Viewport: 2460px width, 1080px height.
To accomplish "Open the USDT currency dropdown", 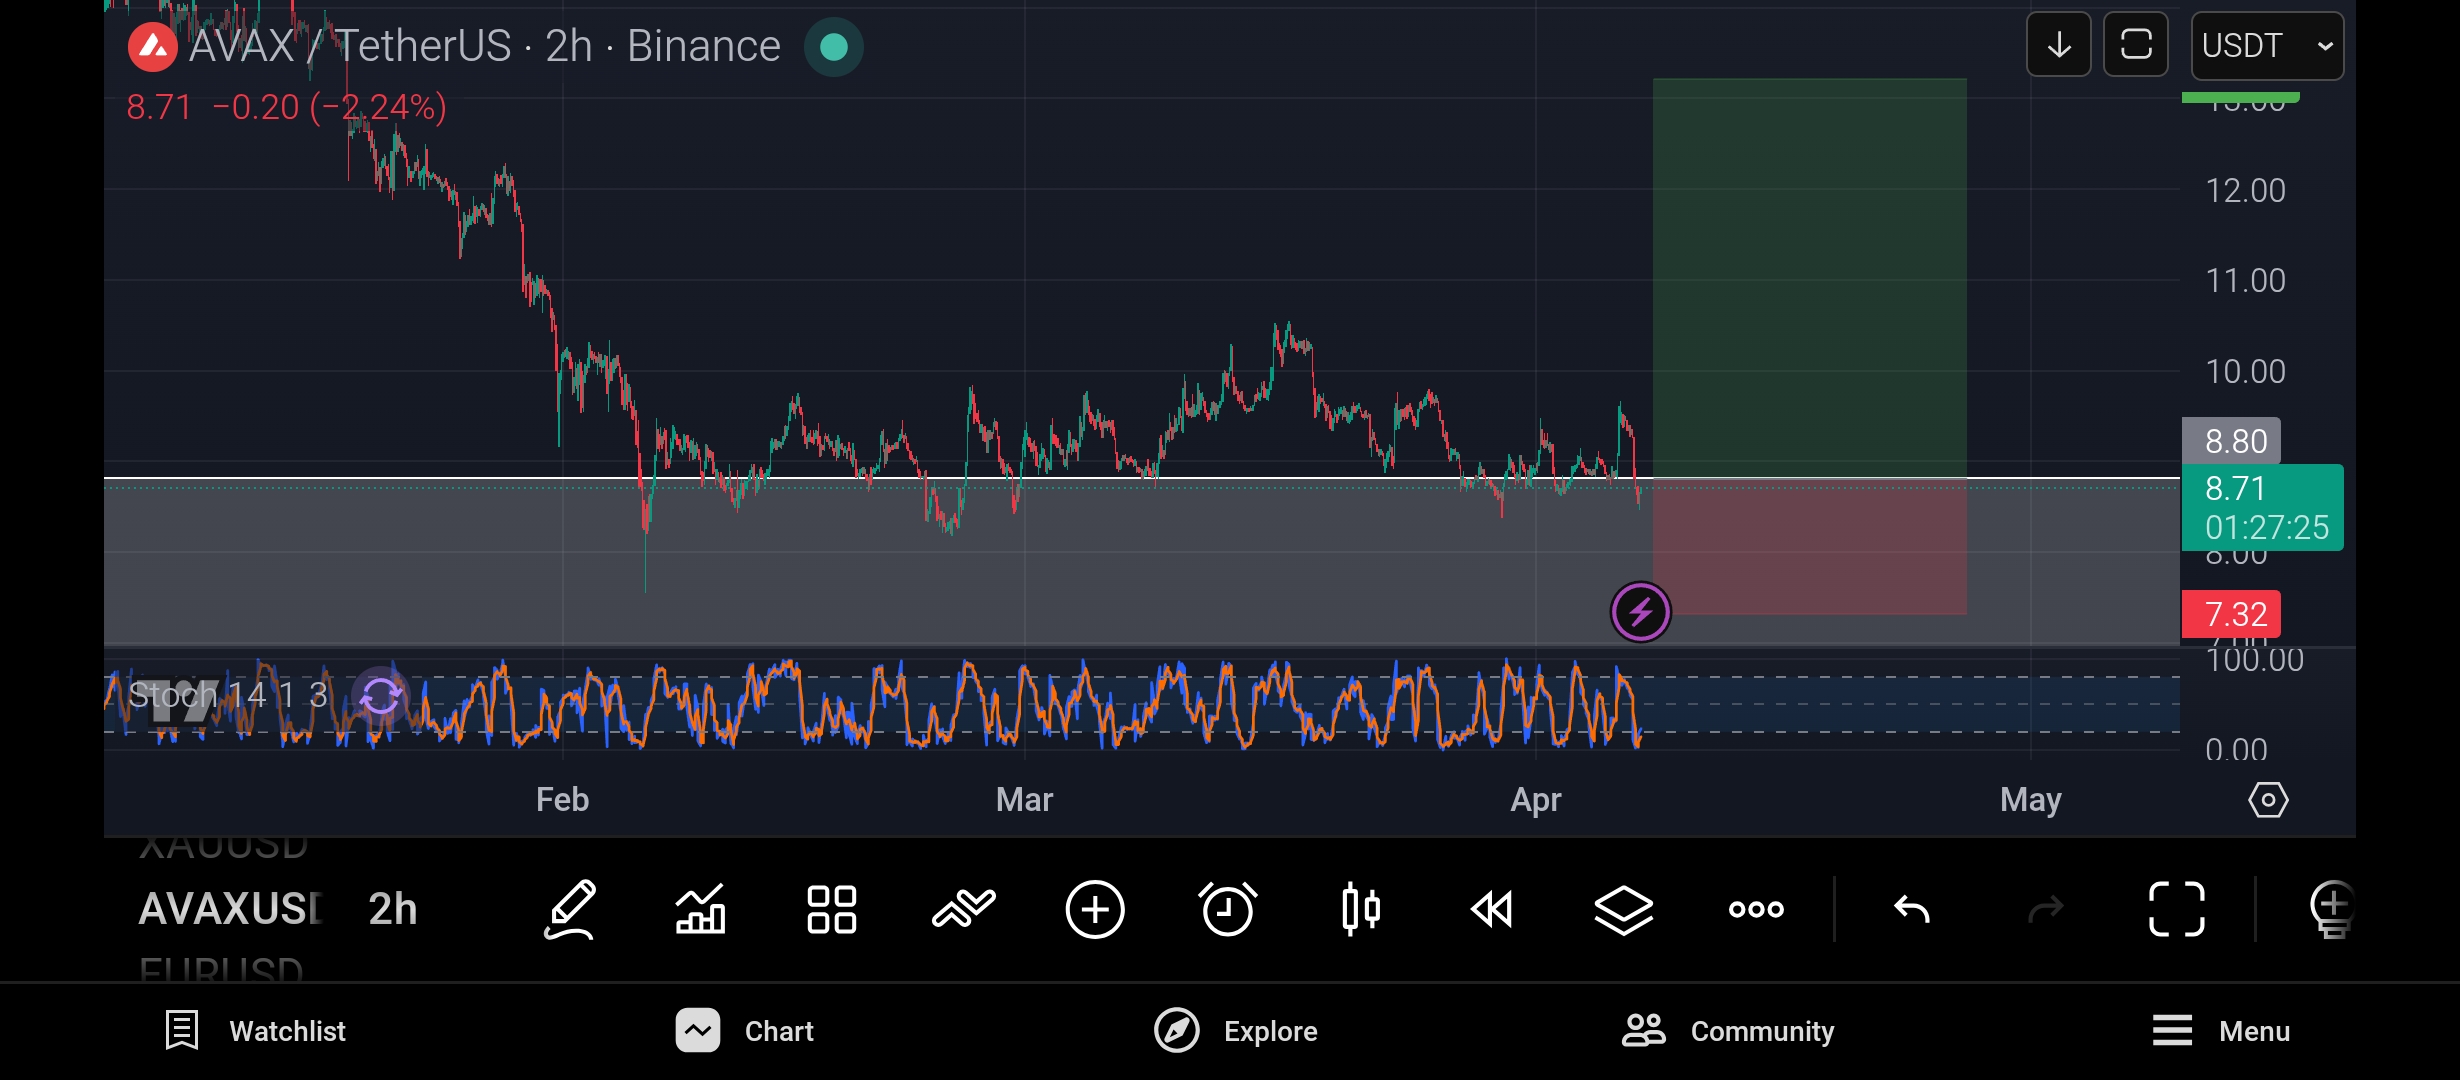I will point(2267,46).
